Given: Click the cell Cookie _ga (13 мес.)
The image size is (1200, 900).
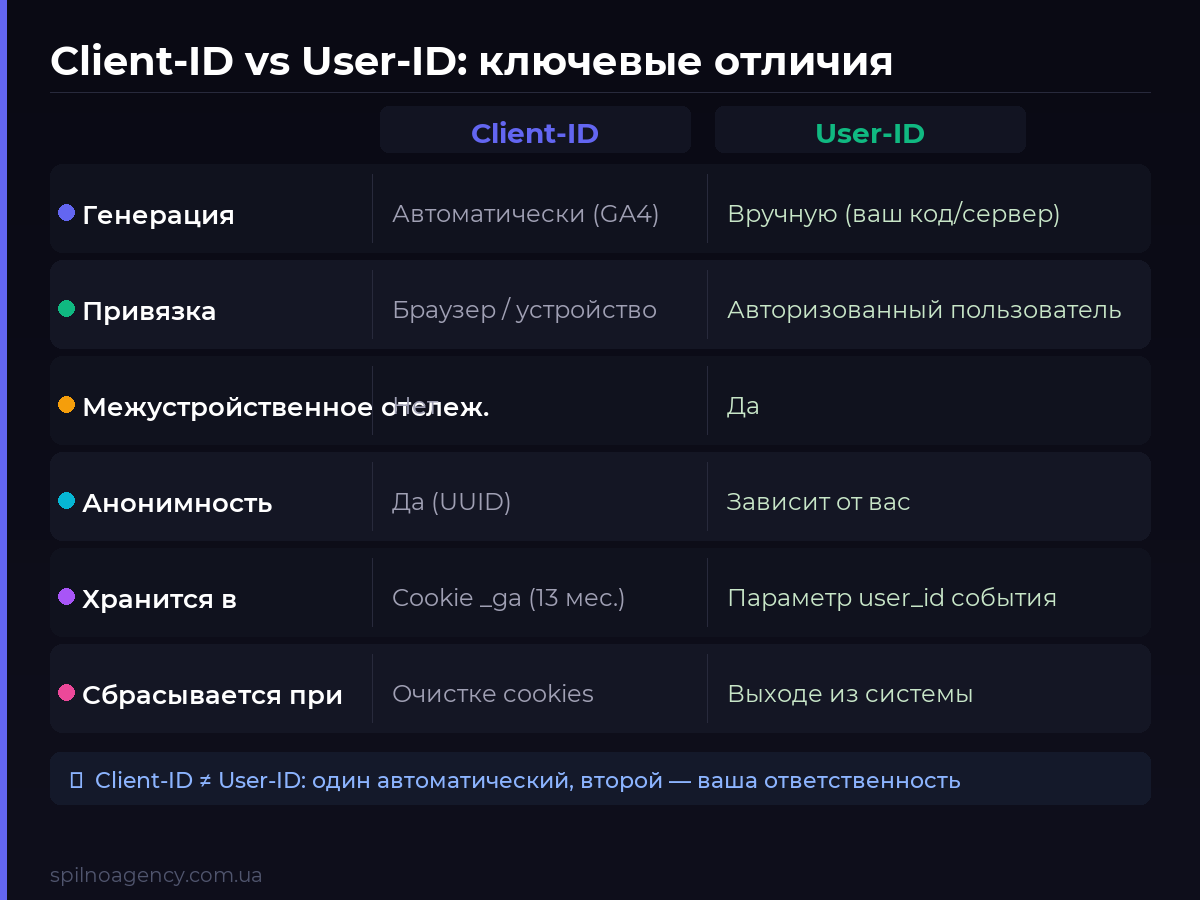Looking at the screenshot, I should click(x=508, y=598).
